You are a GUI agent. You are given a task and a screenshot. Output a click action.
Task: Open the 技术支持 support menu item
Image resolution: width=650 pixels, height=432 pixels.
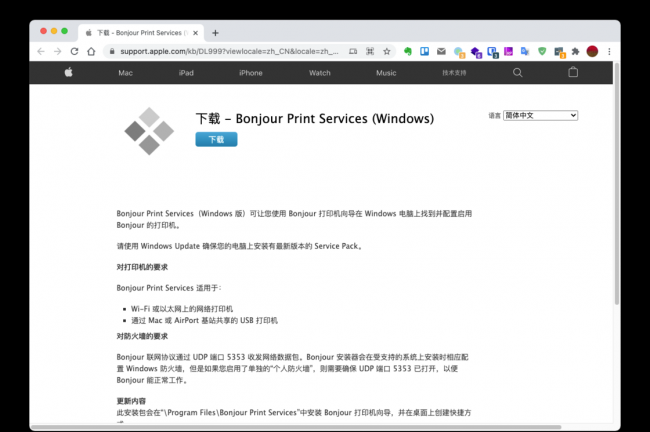coord(454,73)
